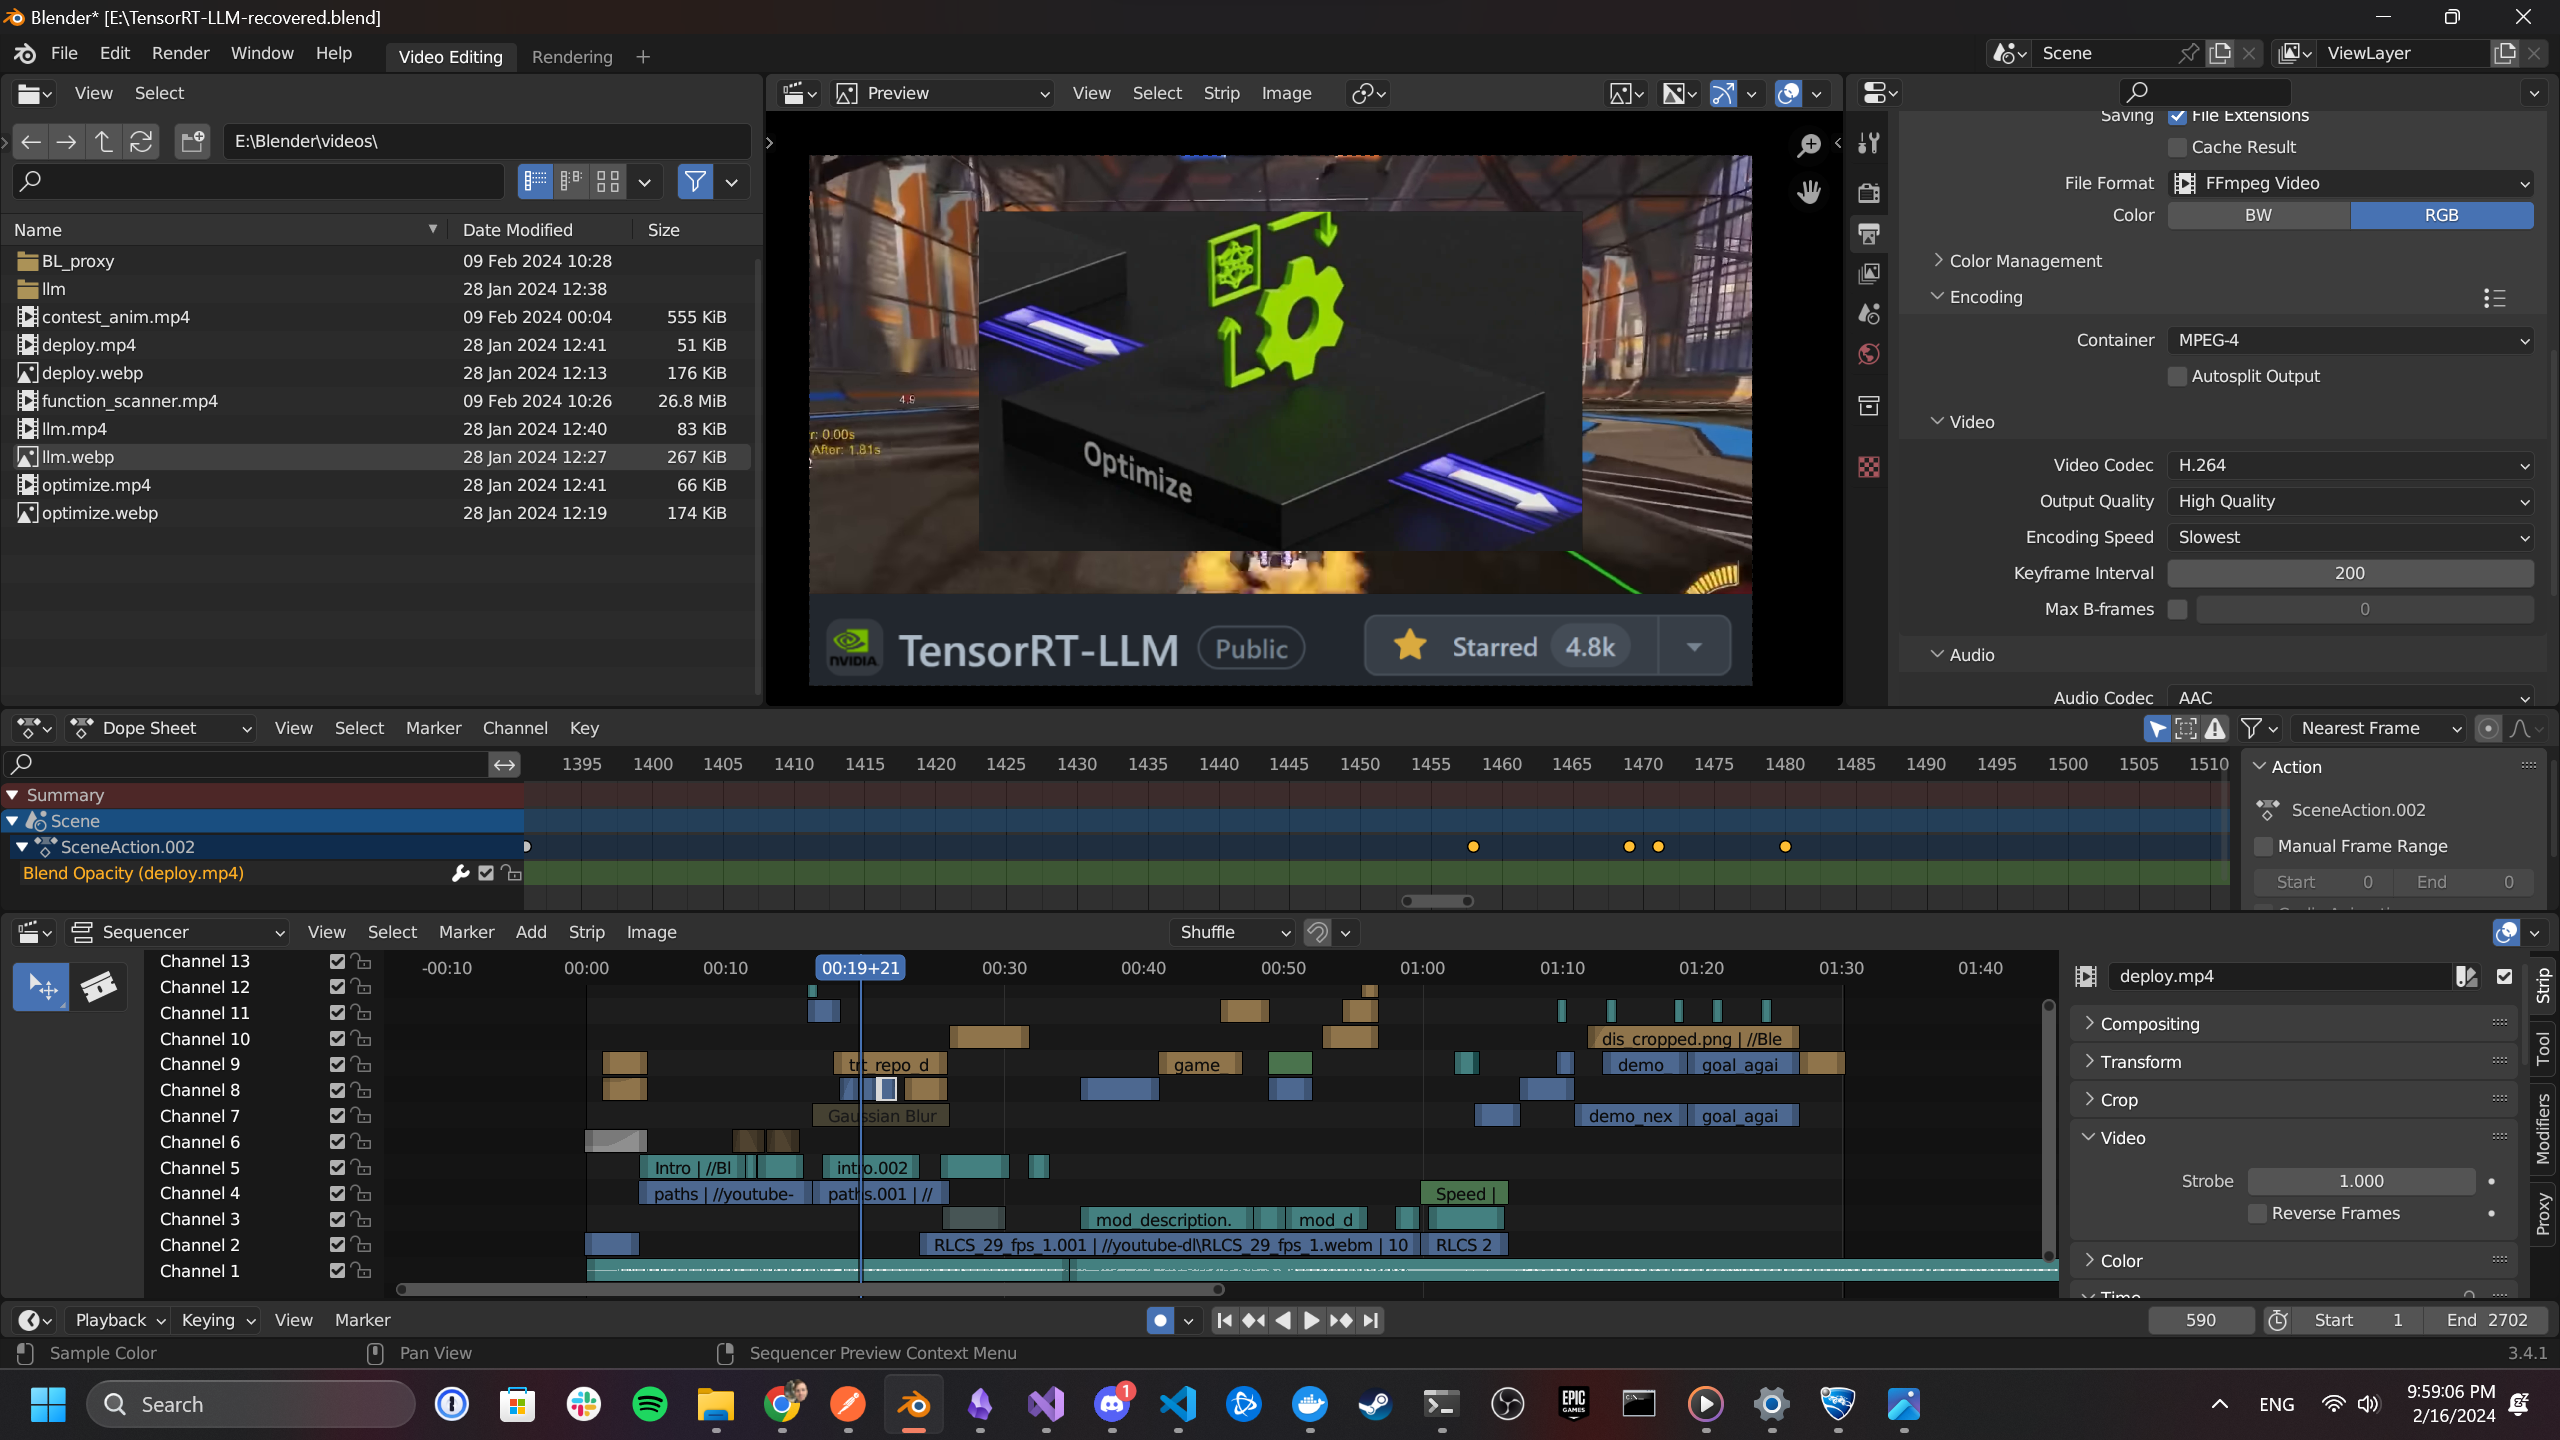Open Container MPEG-4 dropdown

[x=2350, y=340]
